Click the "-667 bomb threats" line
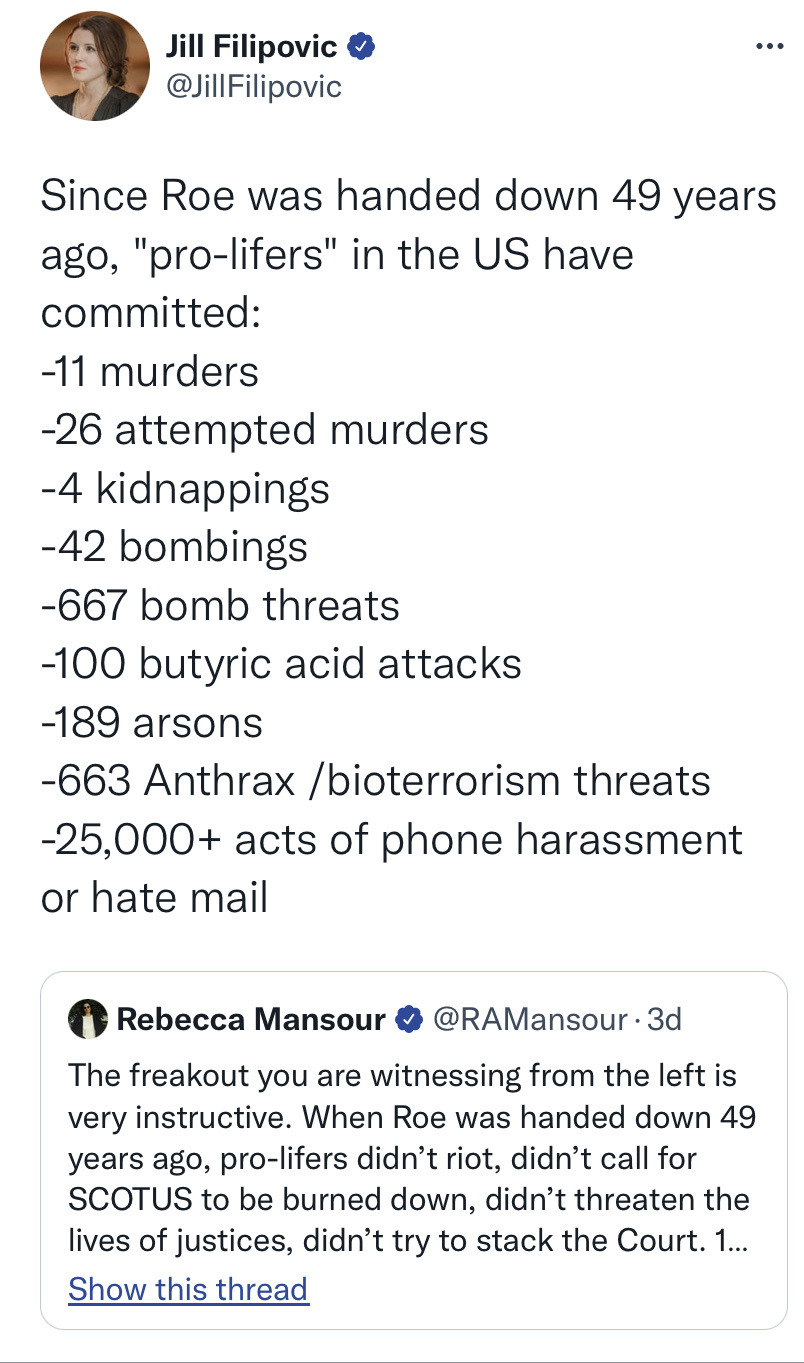Screen dimensions: 804x1363 220,606
